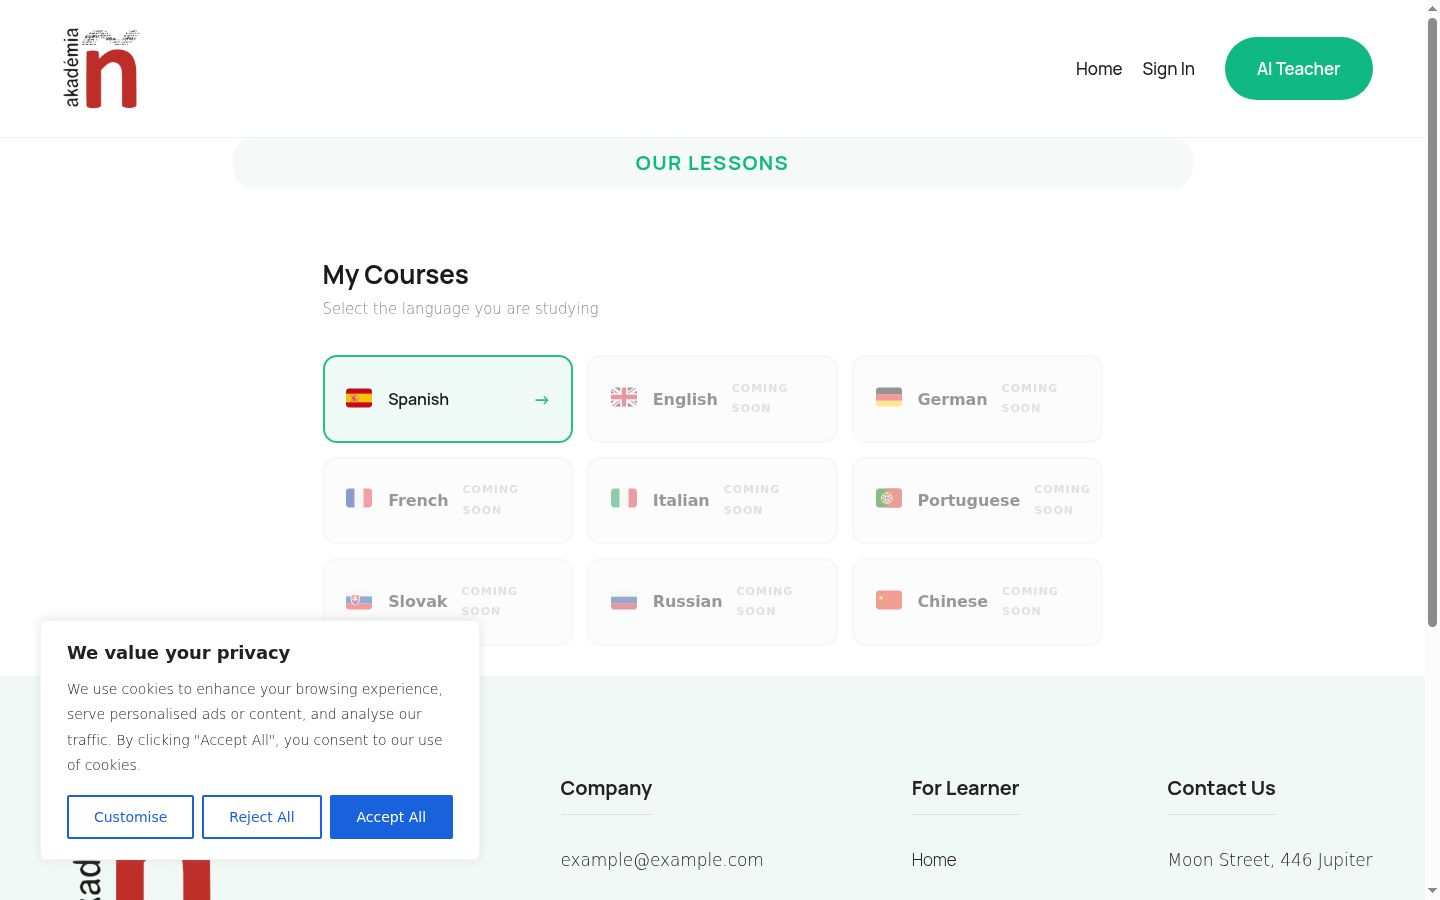Click the 'We value your privacy' heading
Image resolution: width=1440 pixels, height=900 pixels.
click(179, 653)
